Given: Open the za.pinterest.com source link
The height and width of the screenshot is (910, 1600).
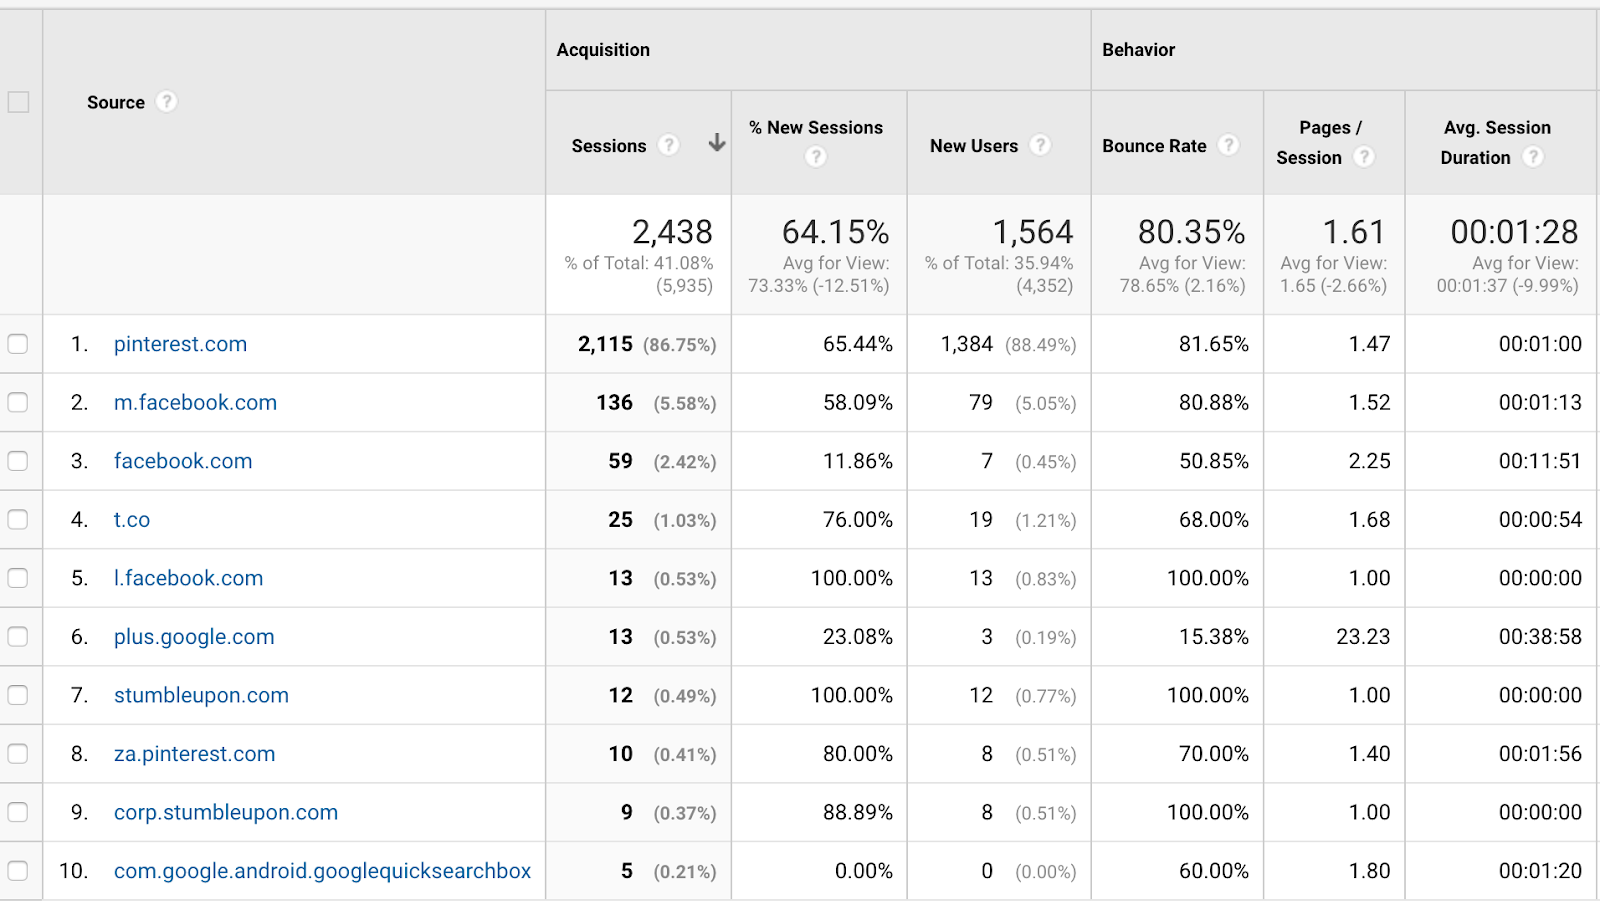Looking at the screenshot, I should (x=194, y=753).
